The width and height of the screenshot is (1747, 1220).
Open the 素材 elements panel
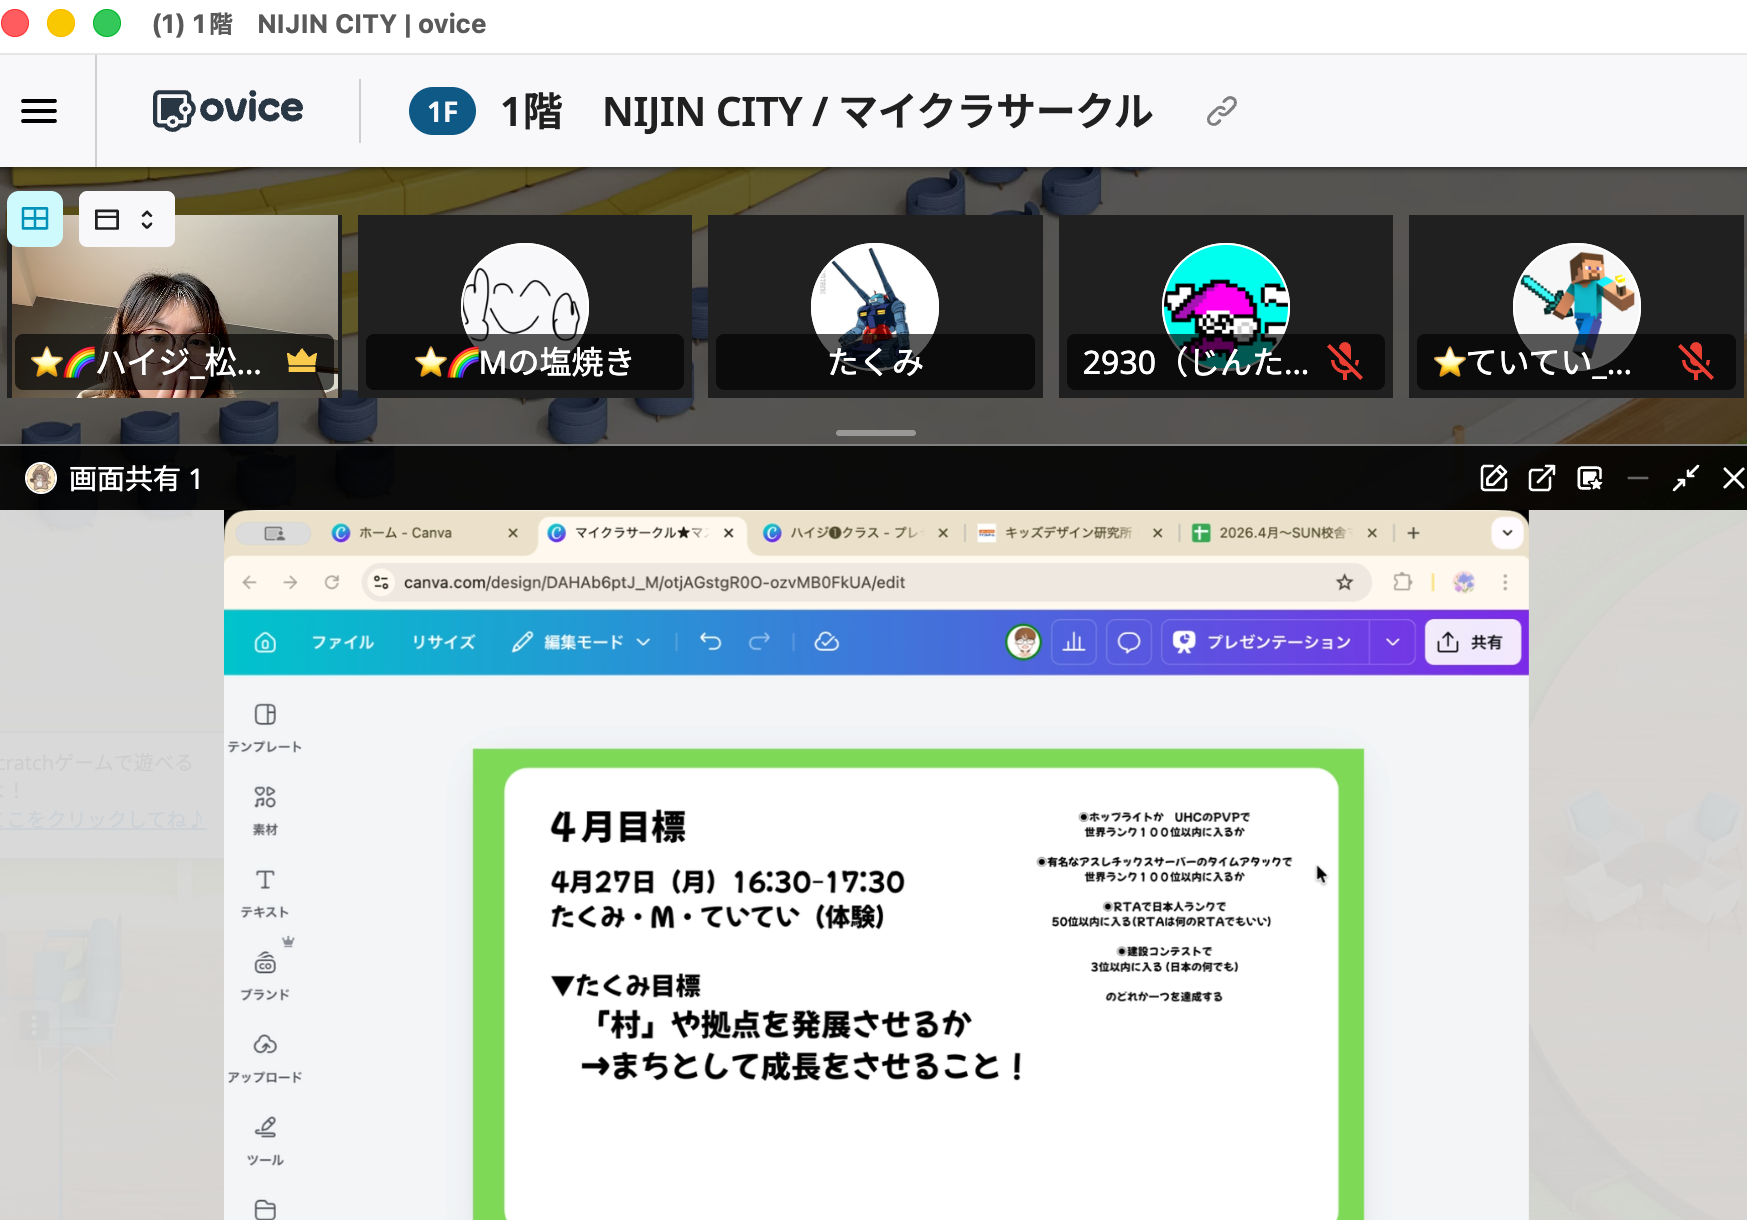[x=265, y=810]
